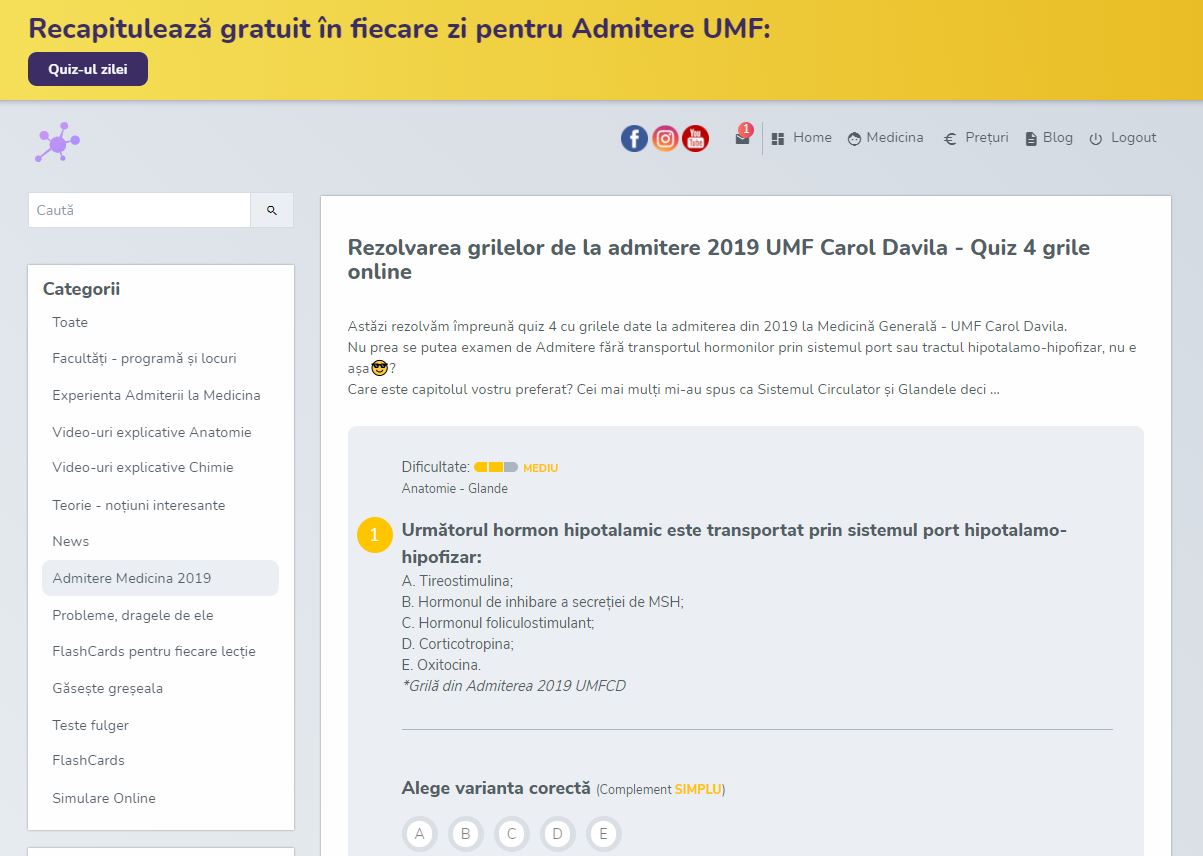Image resolution: width=1203 pixels, height=856 pixels.
Task: Select answer option C
Action: click(512, 834)
